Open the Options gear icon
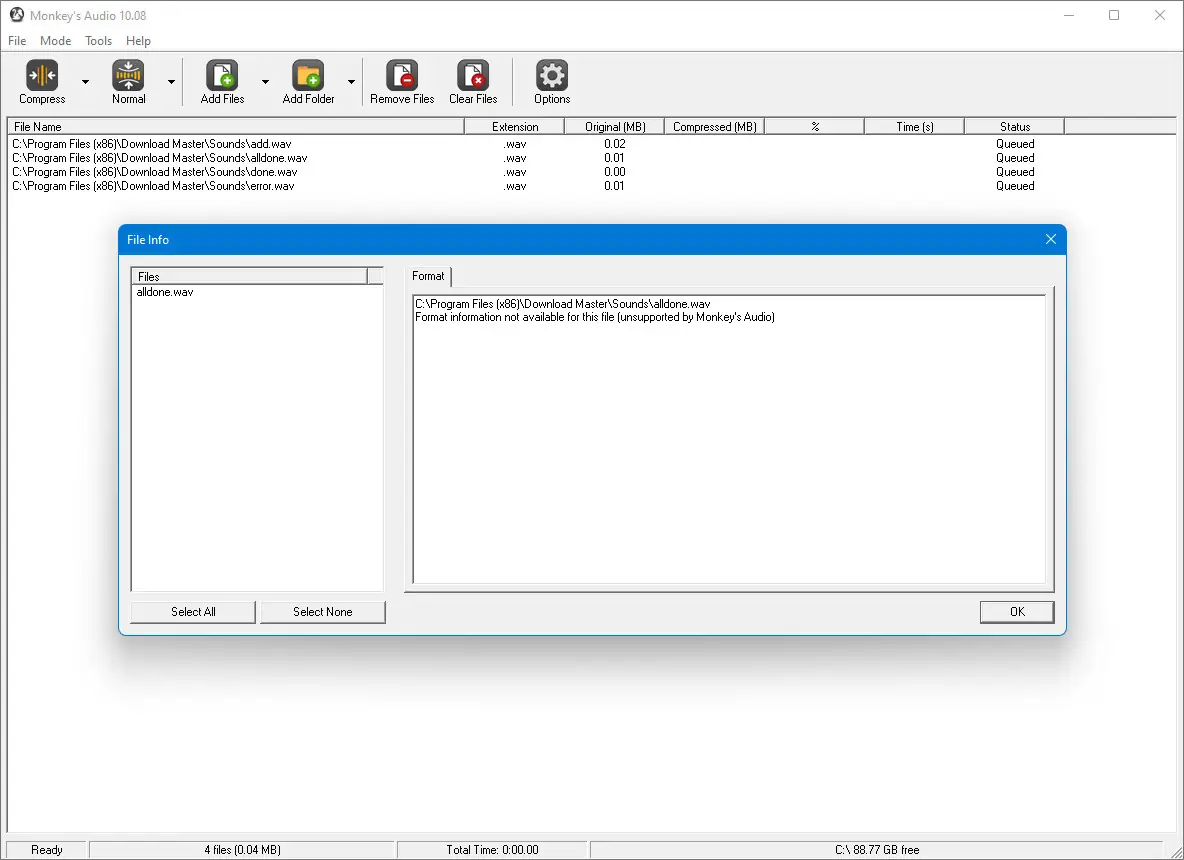The image size is (1184, 860). [x=552, y=76]
